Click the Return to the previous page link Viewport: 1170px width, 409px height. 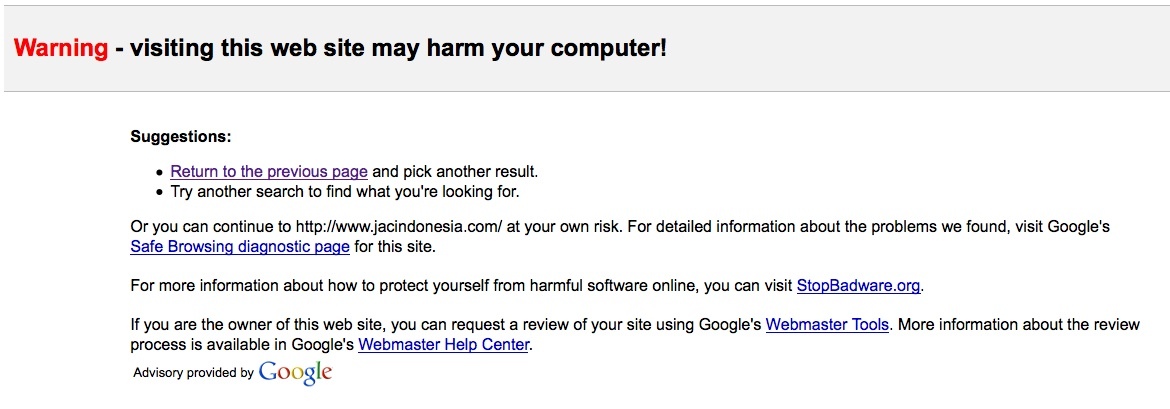coord(269,172)
